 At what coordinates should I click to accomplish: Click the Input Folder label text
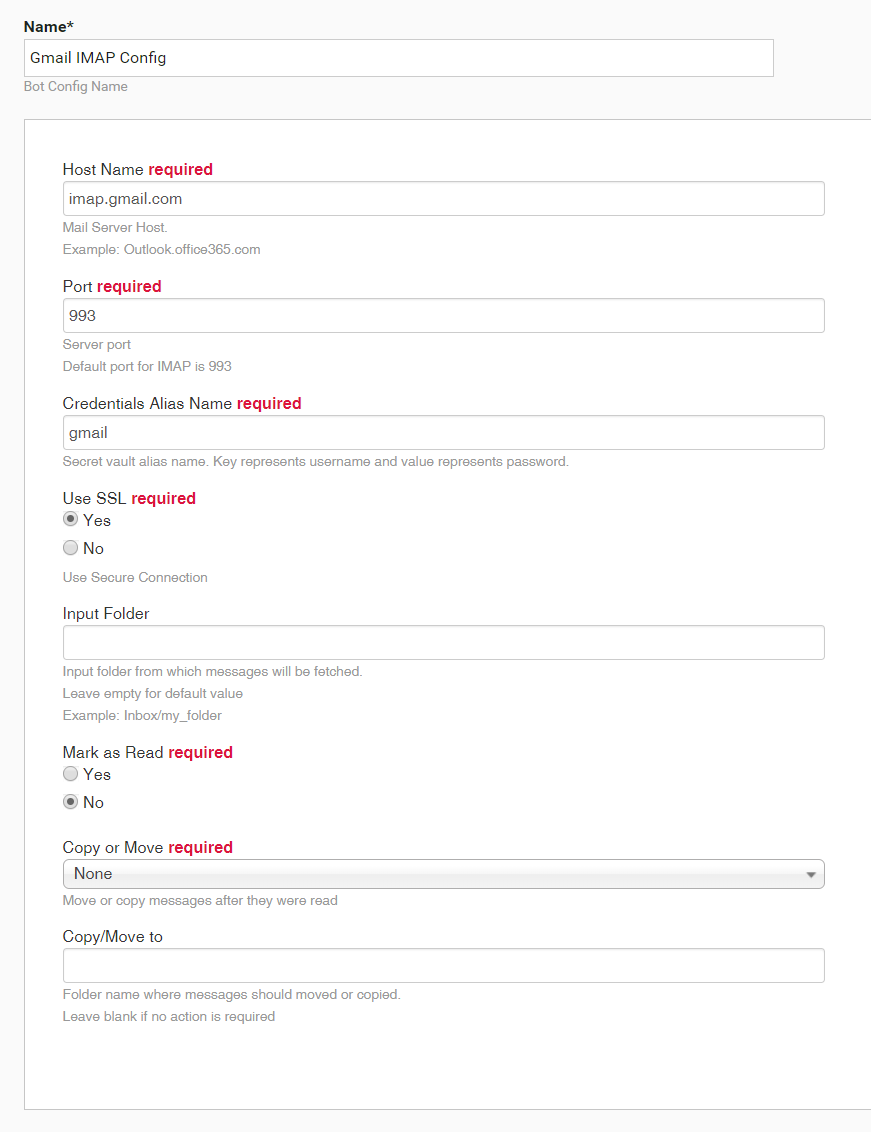(105, 613)
